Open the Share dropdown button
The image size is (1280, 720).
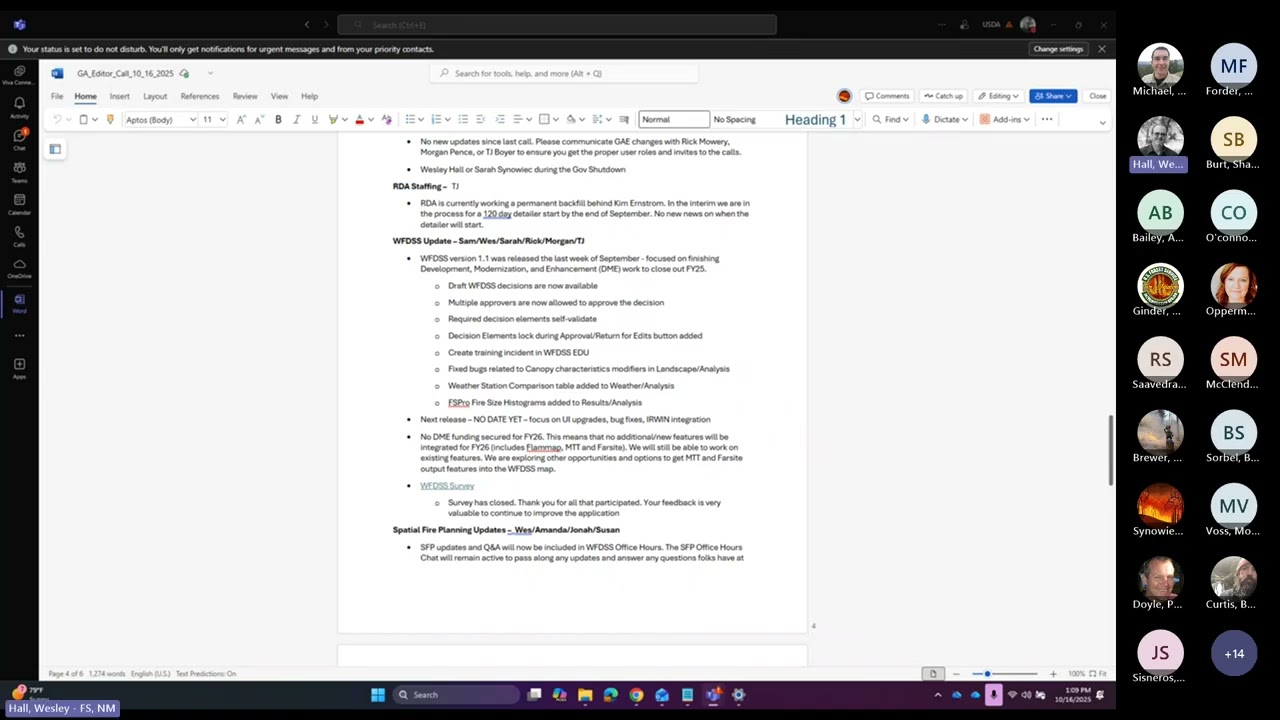coord(1053,96)
